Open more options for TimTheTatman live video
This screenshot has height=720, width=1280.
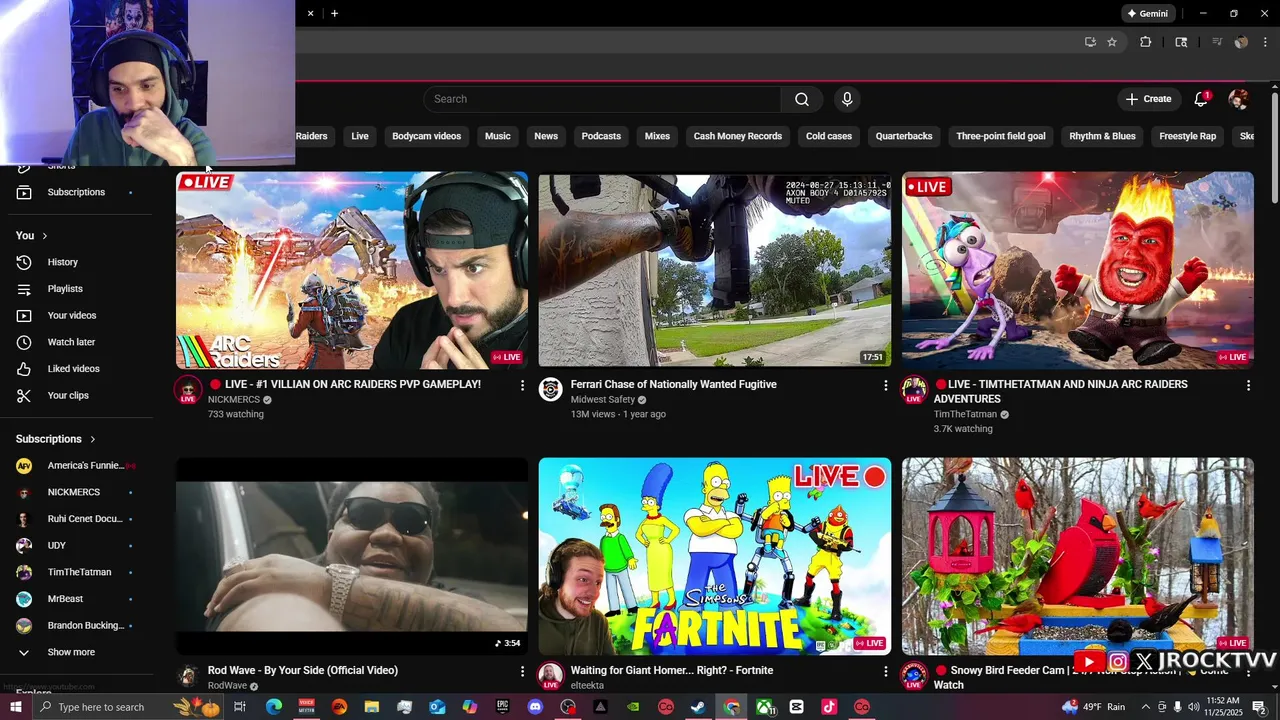1248,385
